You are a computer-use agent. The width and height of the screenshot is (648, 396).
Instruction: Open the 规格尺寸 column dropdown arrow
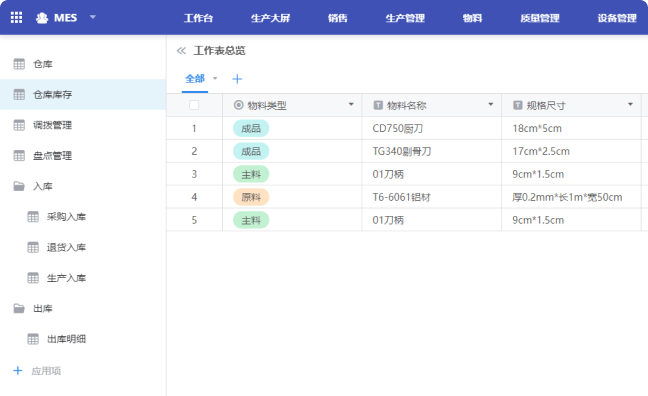(x=631, y=104)
